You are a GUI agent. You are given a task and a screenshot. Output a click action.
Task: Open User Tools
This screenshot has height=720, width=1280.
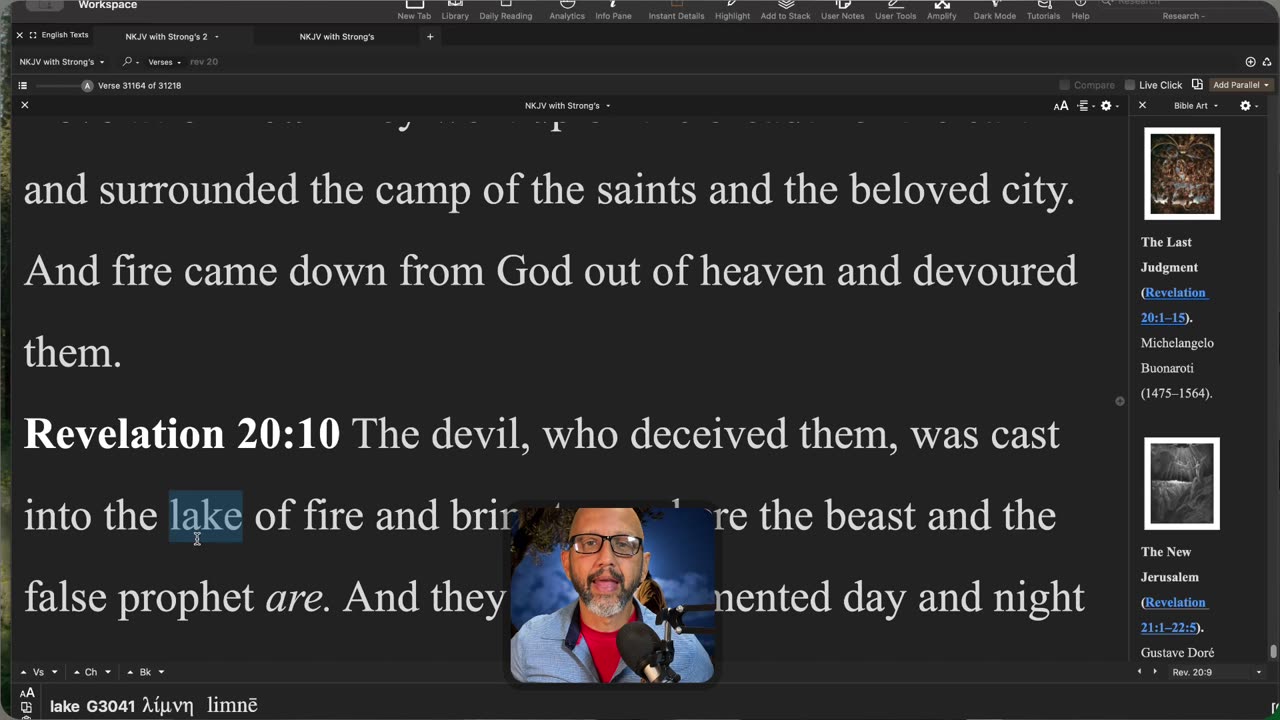(895, 10)
